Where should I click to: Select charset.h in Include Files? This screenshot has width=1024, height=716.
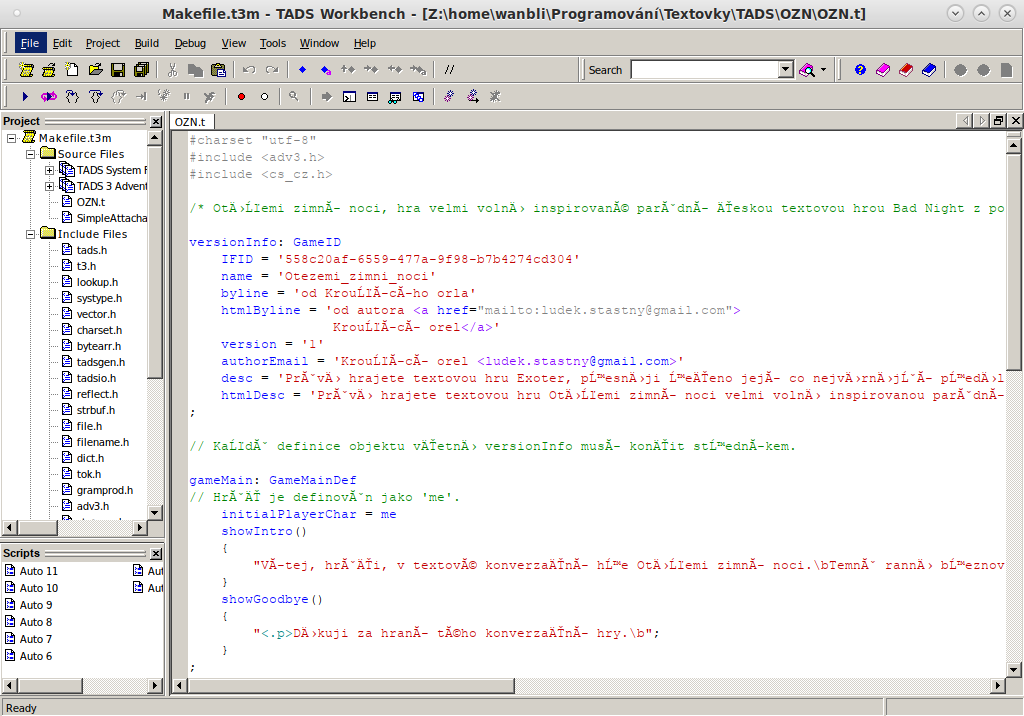tap(98, 330)
